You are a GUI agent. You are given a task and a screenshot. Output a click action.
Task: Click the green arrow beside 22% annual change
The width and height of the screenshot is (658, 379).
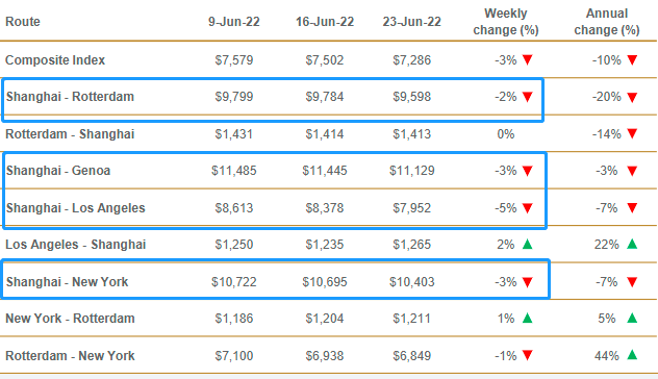[x=632, y=244]
